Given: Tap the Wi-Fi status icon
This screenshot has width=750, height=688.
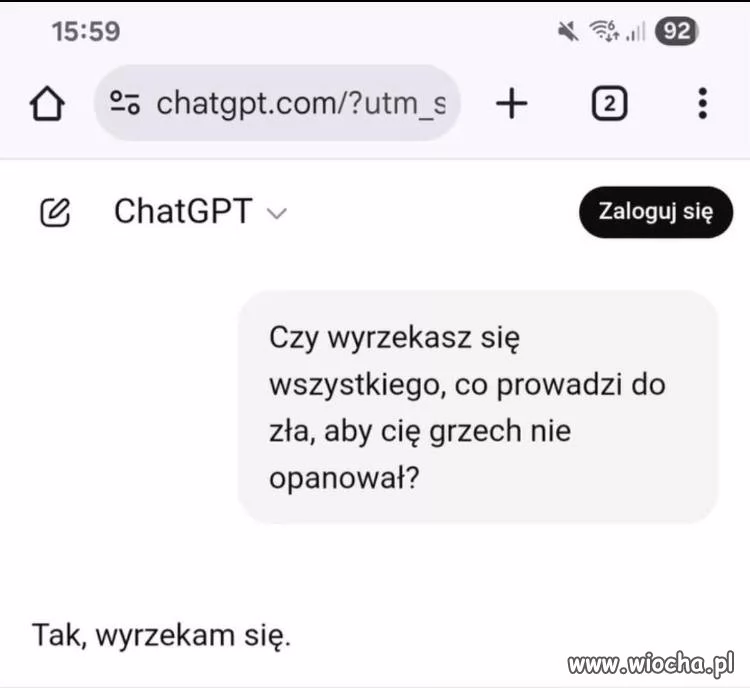Looking at the screenshot, I should pos(604,32).
